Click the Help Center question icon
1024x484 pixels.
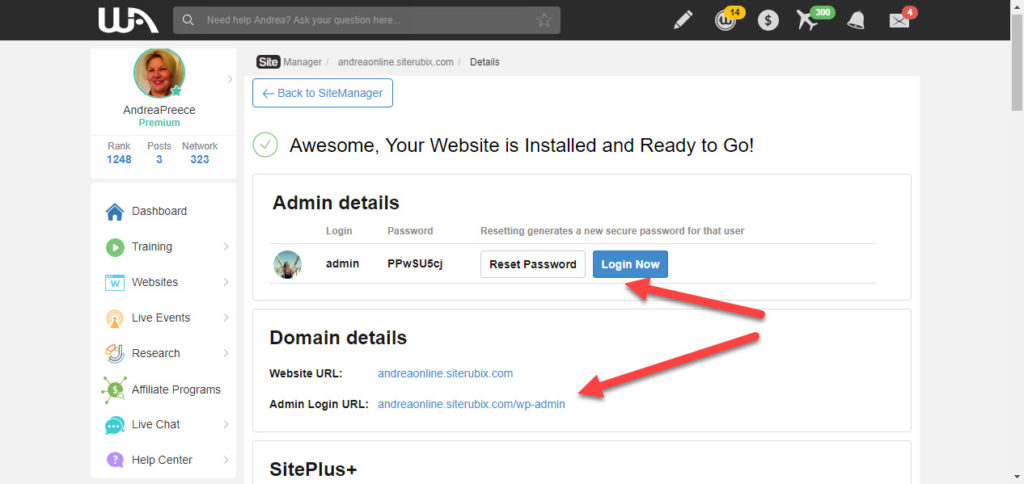[114, 460]
